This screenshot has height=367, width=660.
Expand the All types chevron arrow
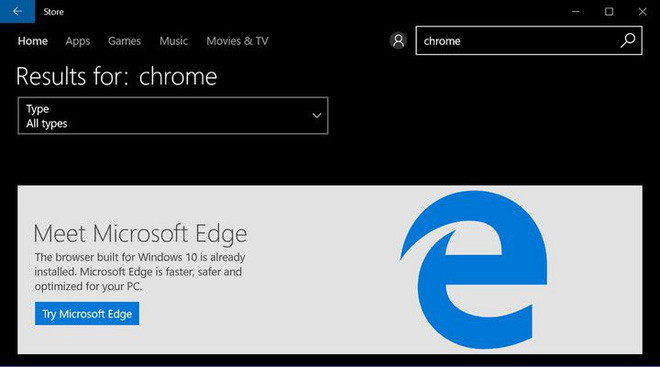[x=317, y=115]
